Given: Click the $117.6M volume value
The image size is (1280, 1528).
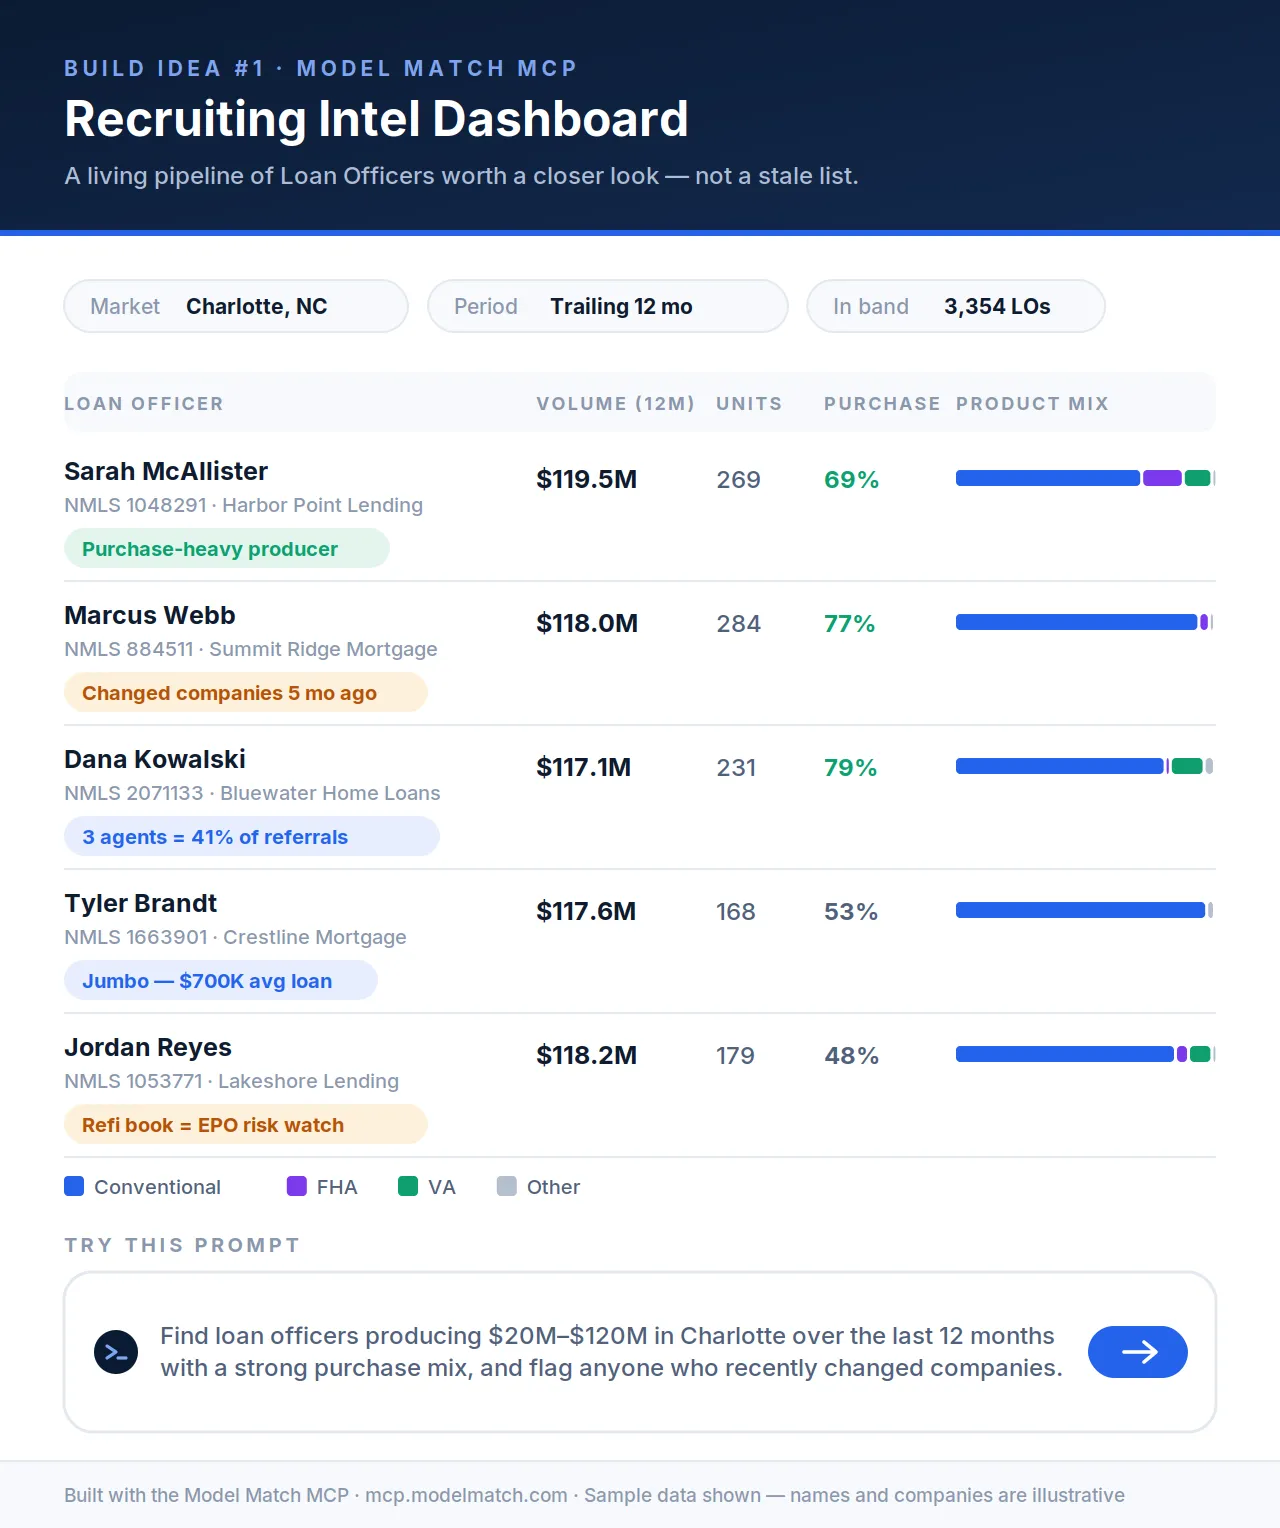Looking at the screenshot, I should pyautogui.click(x=586, y=911).
